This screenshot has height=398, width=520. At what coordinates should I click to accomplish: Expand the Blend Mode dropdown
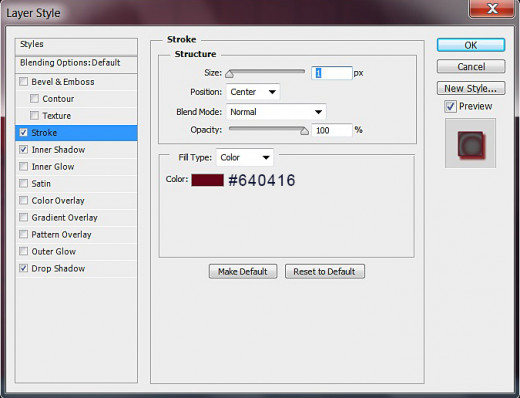click(276, 112)
